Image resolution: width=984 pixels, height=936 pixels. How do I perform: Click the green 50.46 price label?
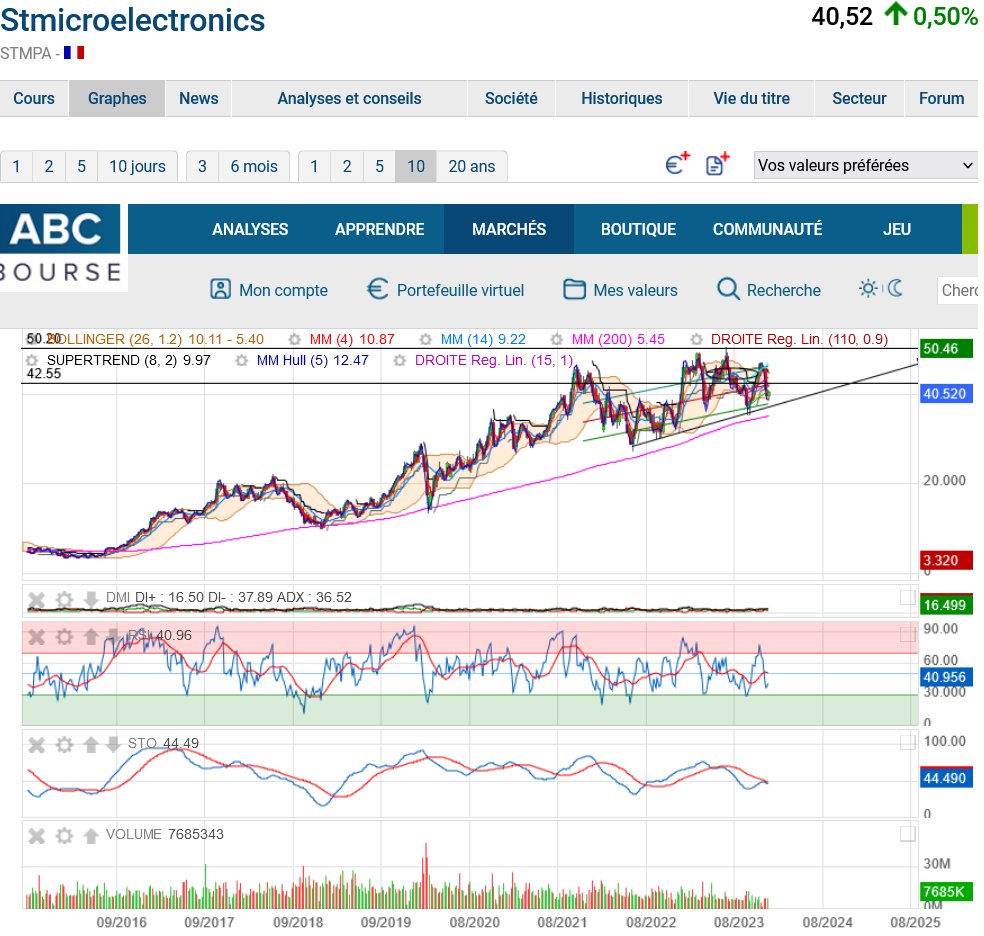pos(946,348)
